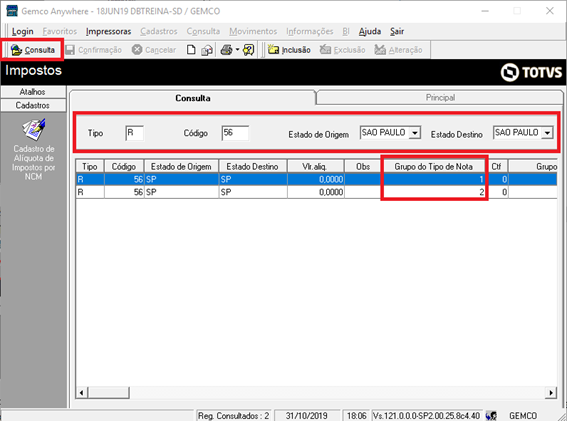Click the horizontal scrollbar left arrow
The width and height of the screenshot is (567, 421).
click(x=82, y=392)
